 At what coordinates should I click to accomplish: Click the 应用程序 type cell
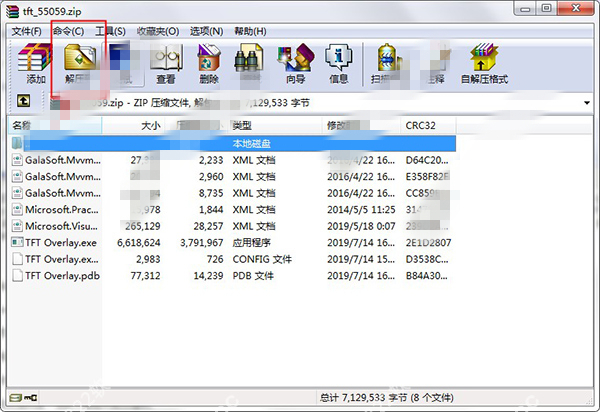[251, 243]
